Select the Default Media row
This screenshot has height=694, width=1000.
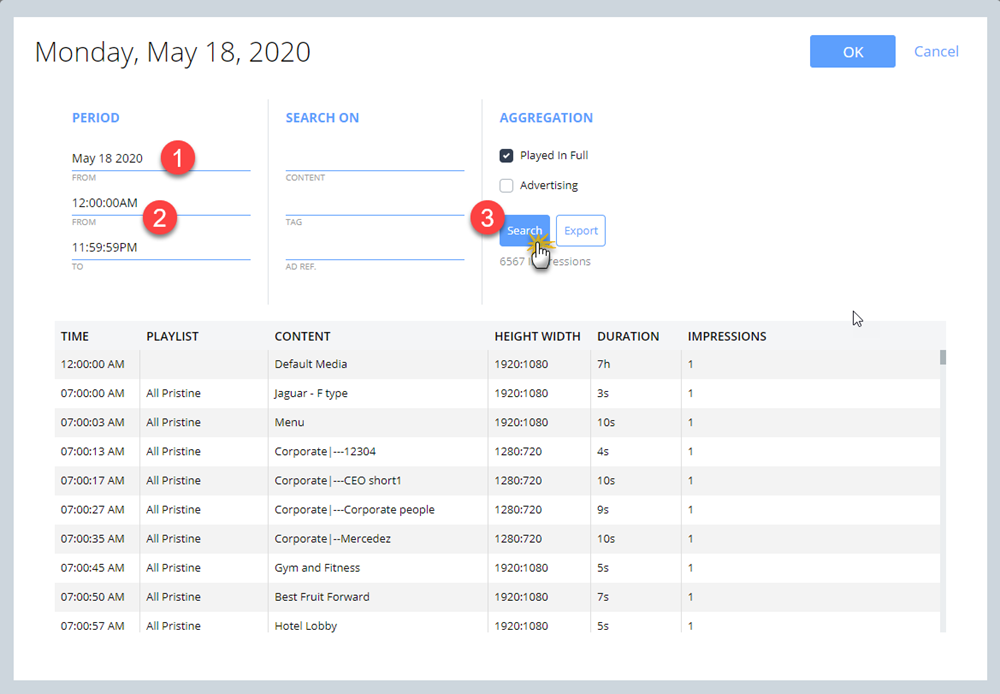400,364
